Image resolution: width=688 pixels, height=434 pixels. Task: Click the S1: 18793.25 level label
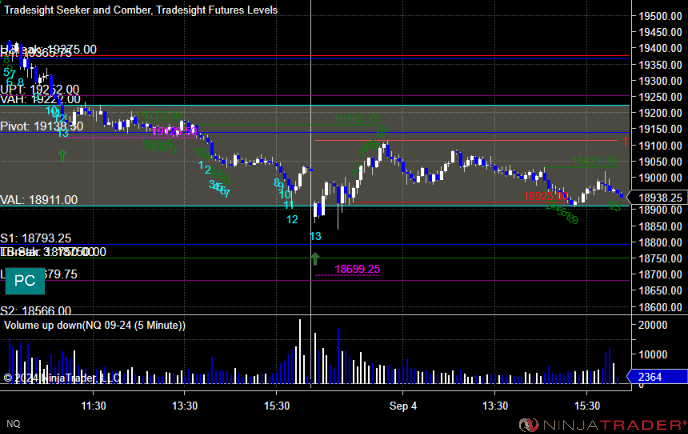point(36,238)
